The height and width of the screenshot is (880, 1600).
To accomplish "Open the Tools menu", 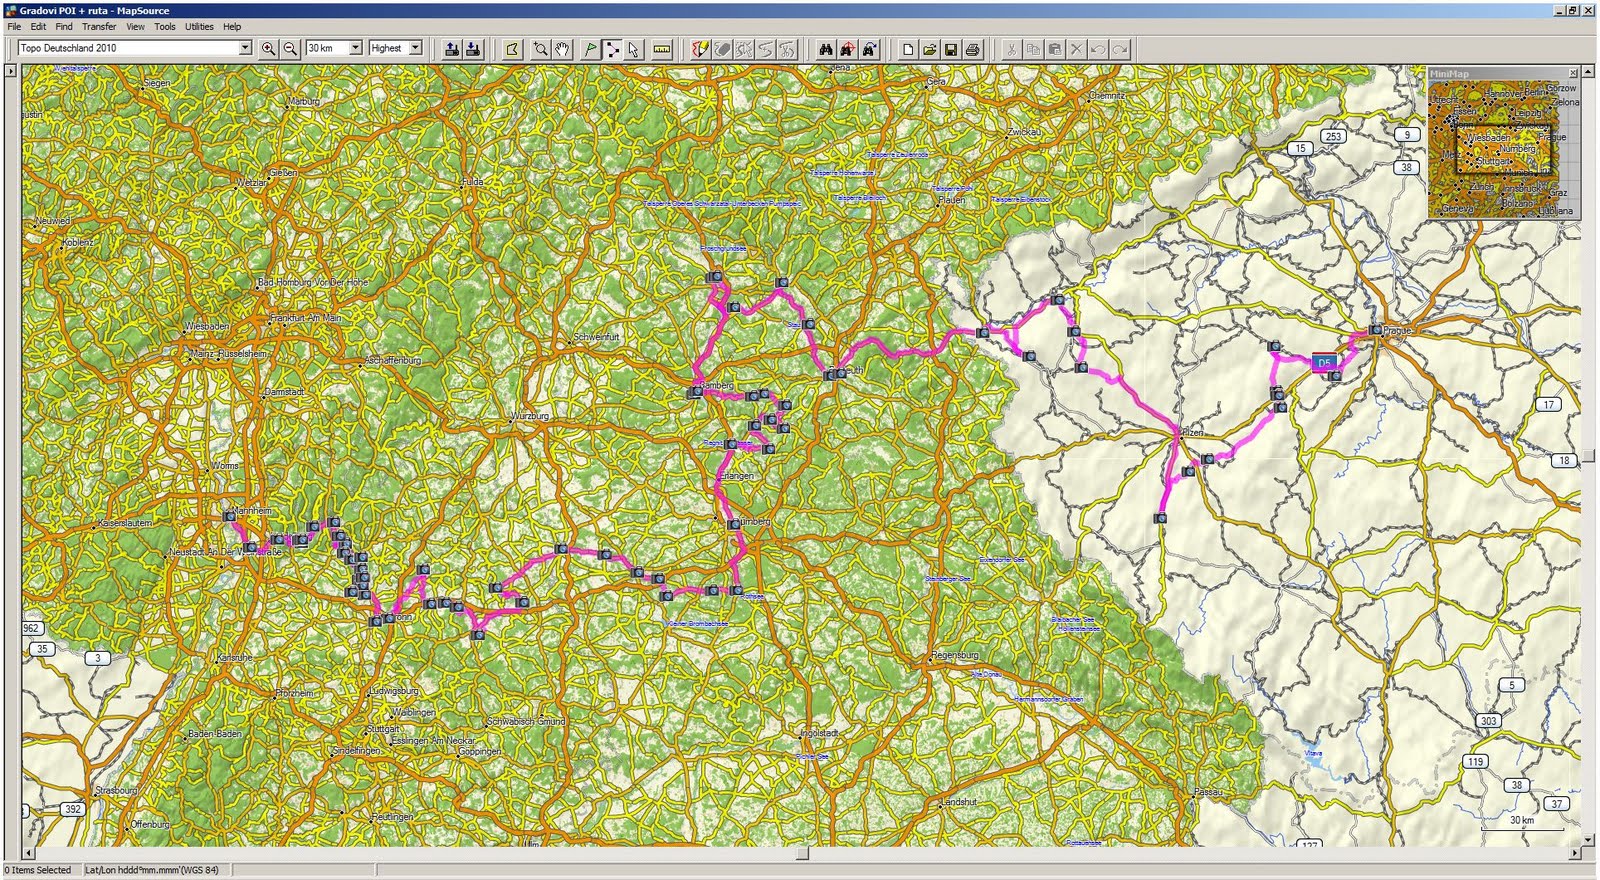I will [x=165, y=27].
